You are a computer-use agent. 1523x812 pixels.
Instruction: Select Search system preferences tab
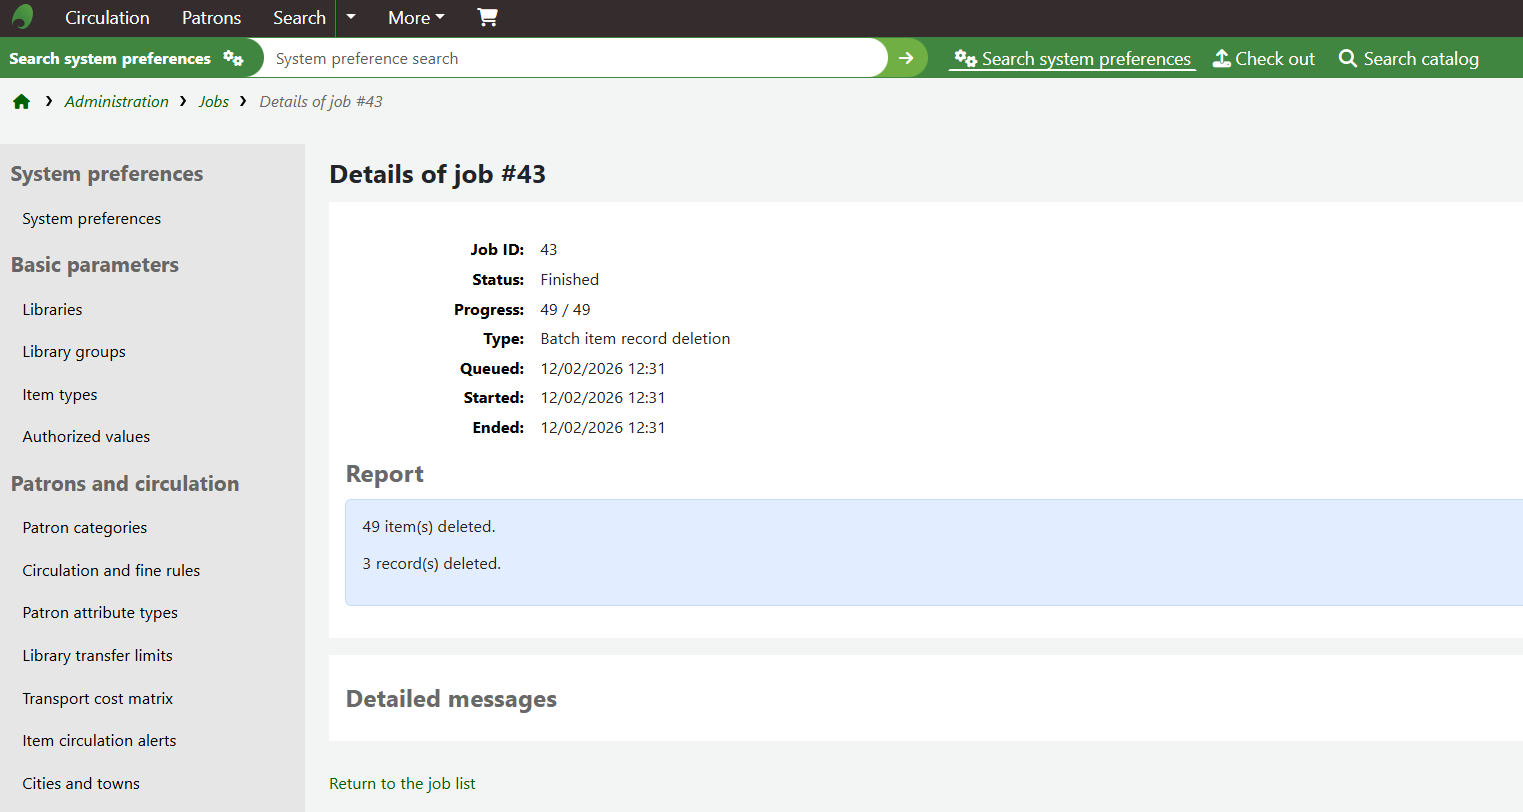(x=1072, y=59)
